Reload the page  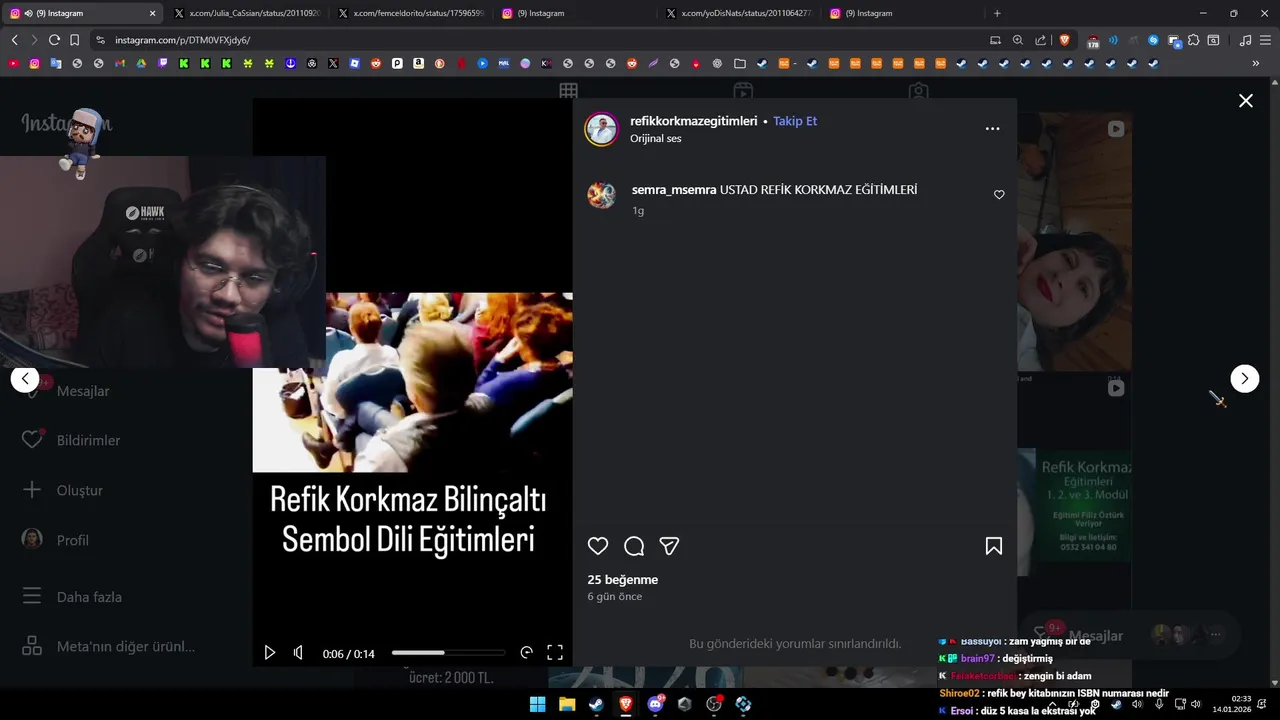tap(54, 40)
